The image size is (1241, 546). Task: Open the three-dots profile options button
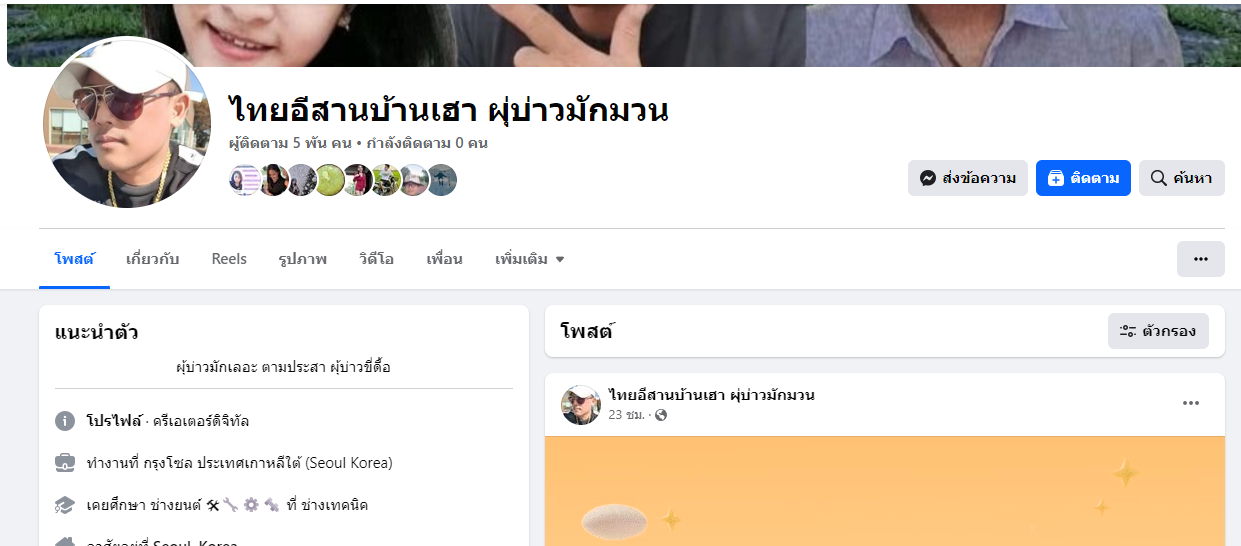coord(1201,259)
